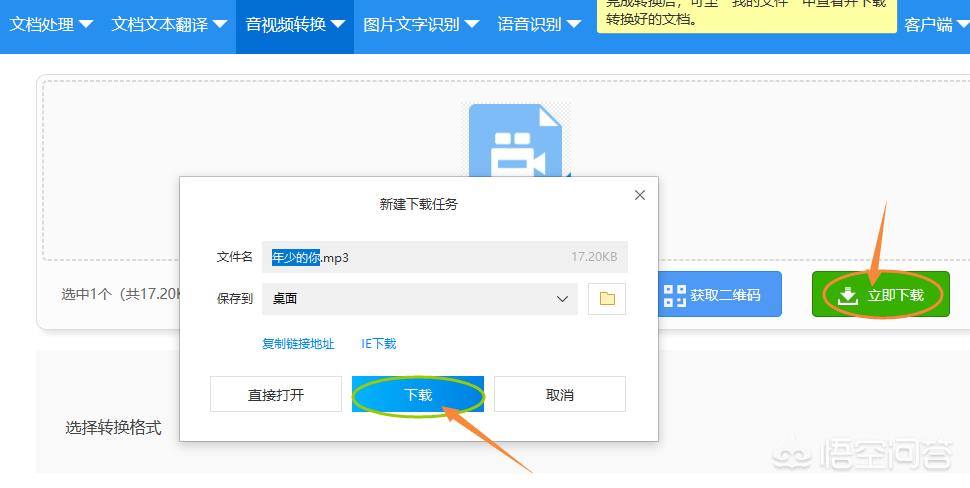Browse folder icon next to save path
970x488 pixels.
pos(607,299)
